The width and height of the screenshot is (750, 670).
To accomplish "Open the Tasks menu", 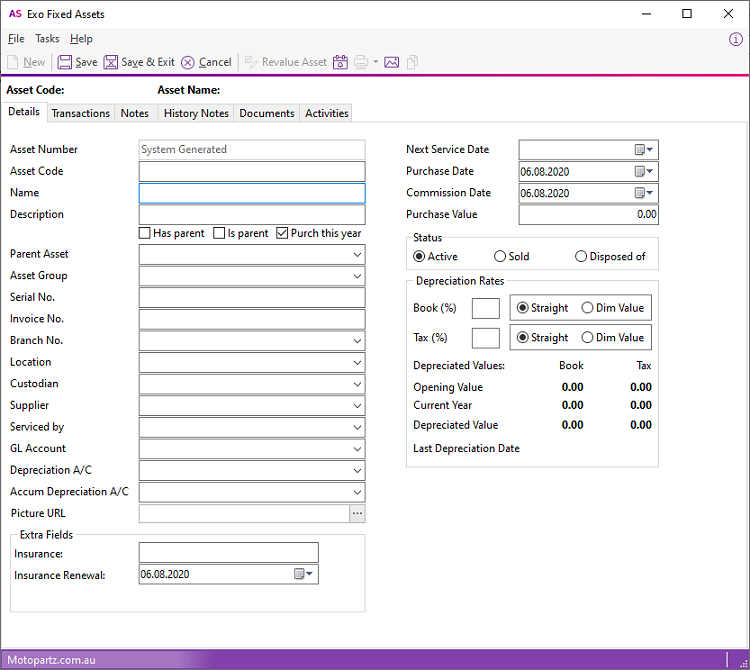I will 47,39.
